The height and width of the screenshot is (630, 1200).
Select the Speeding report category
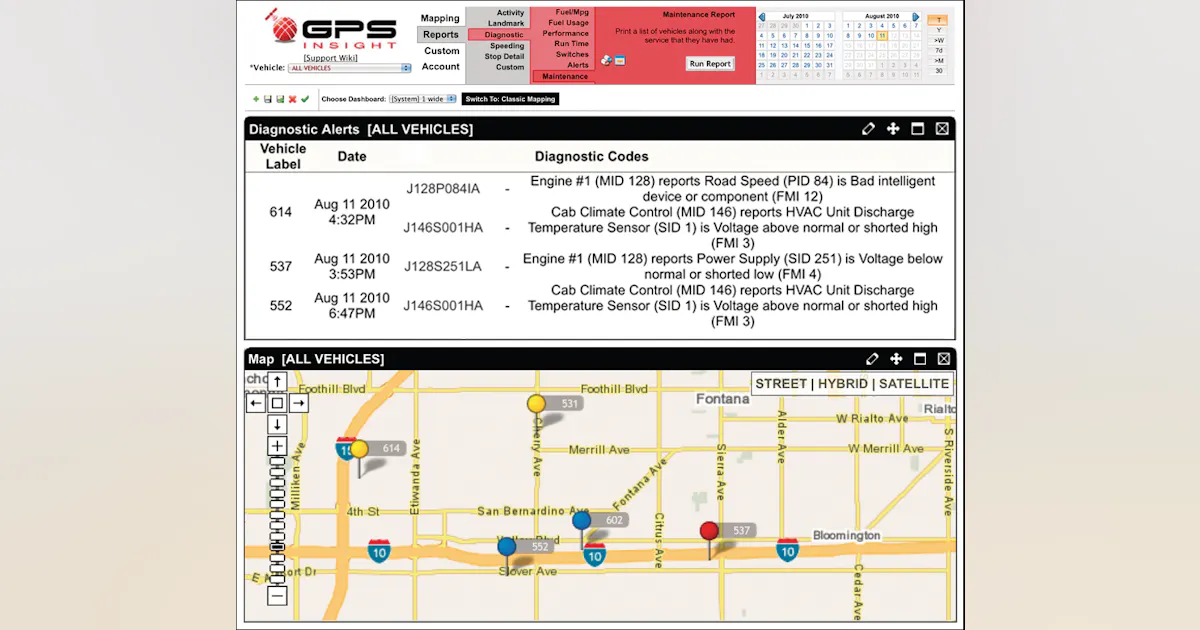(x=507, y=46)
